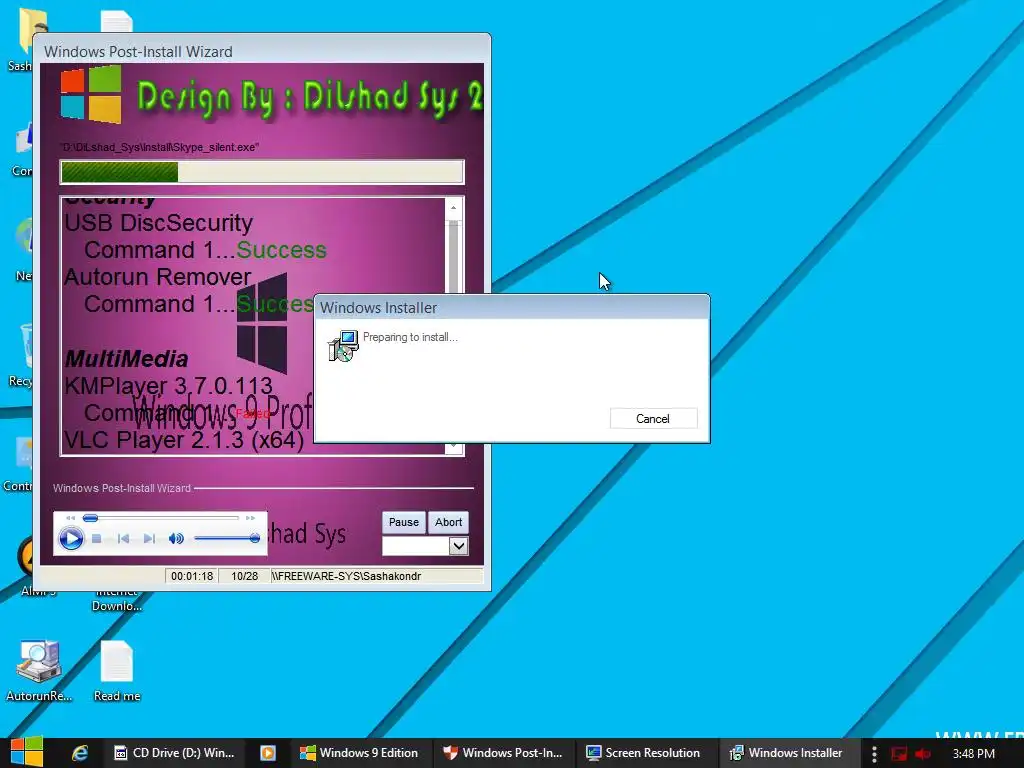Image resolution: width=1024 pixels, height=768 pixels.
Task: Click Preparing to install... message
Action: pos(410,337)
